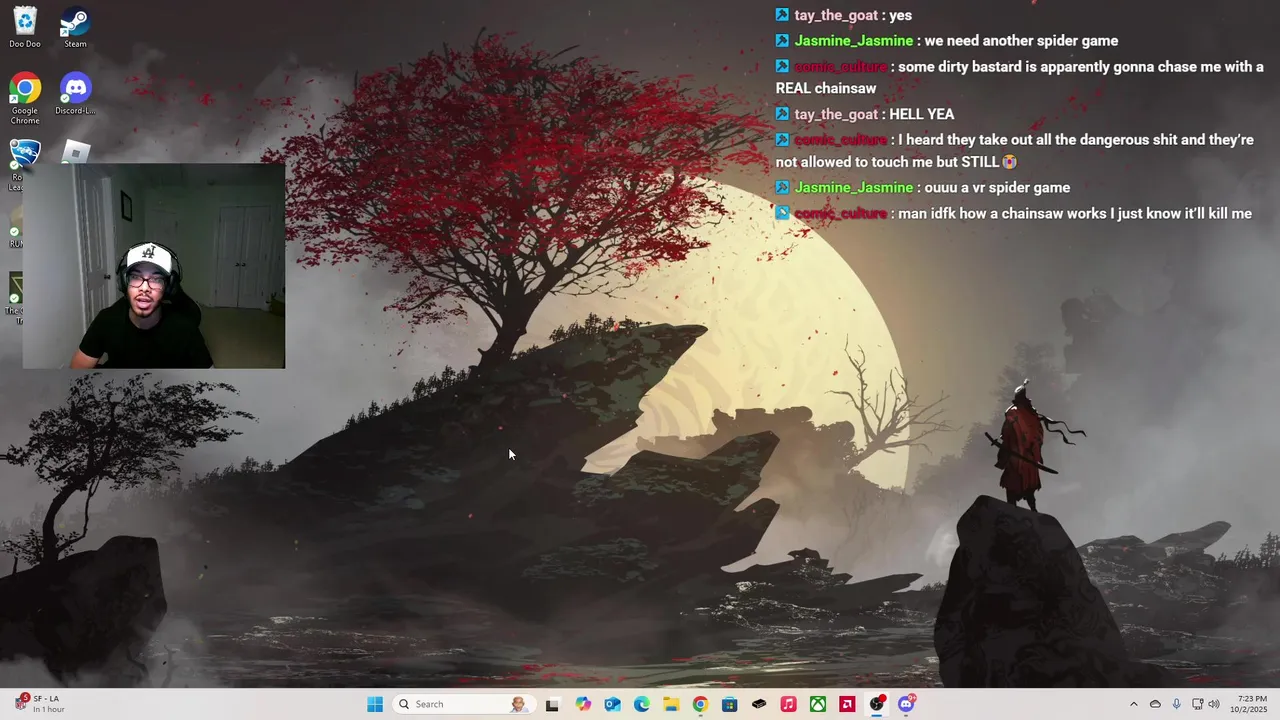
Task: Select the Steam desktop shortcut
Action: tap(75, 27)
